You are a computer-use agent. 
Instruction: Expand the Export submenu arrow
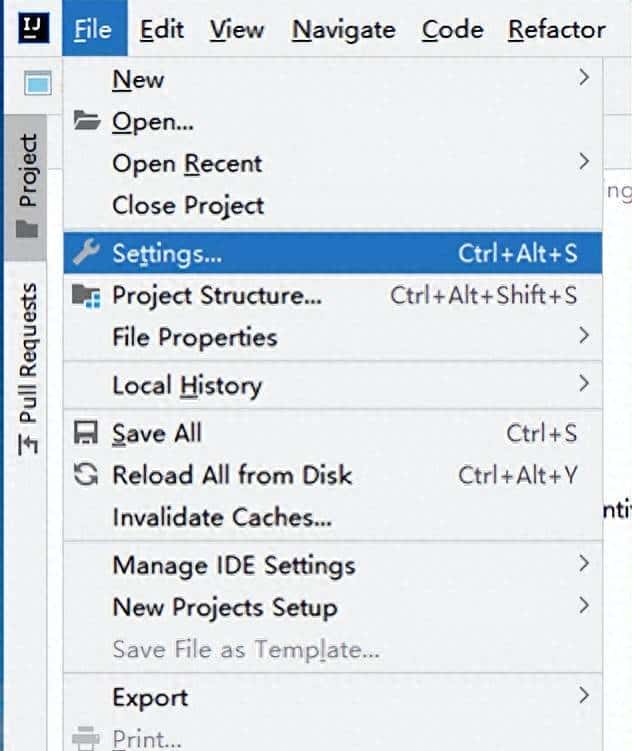[585, 693]
